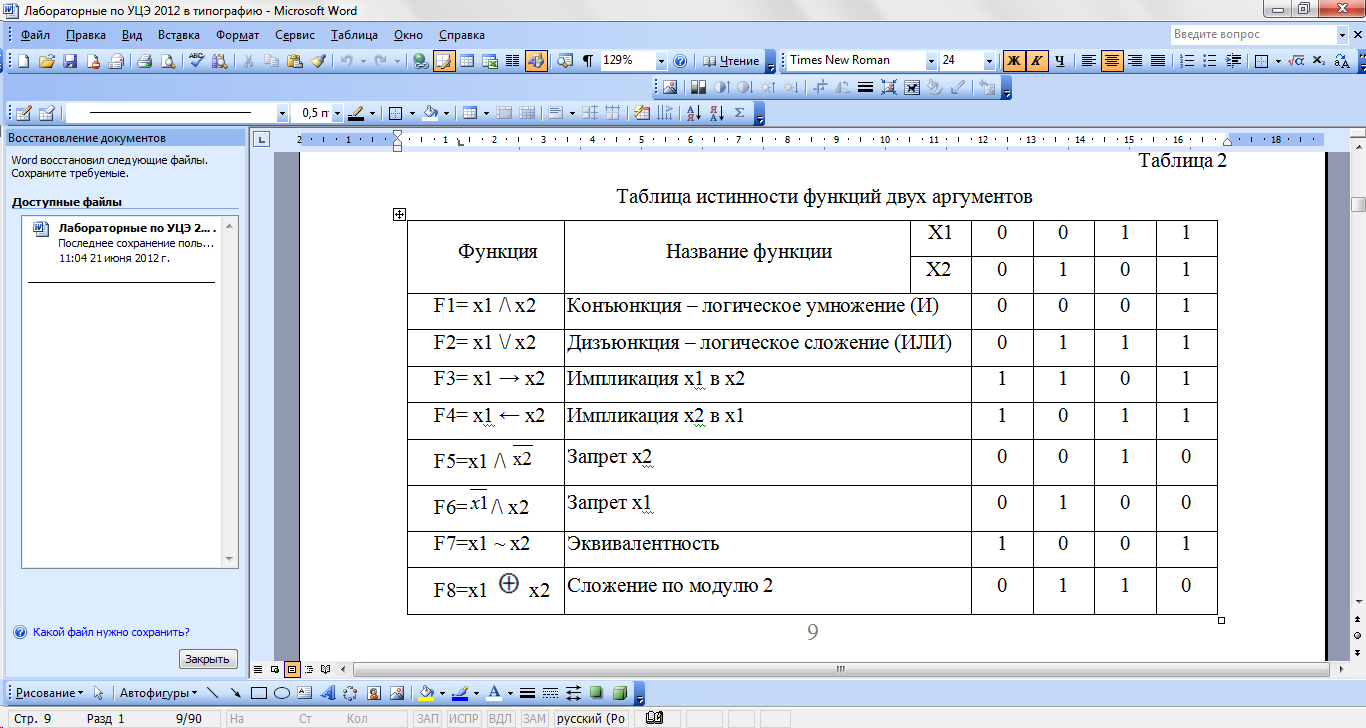Open the Times New Roman font dropdown
Screen dimensions: 1366x728
(931, 61)
